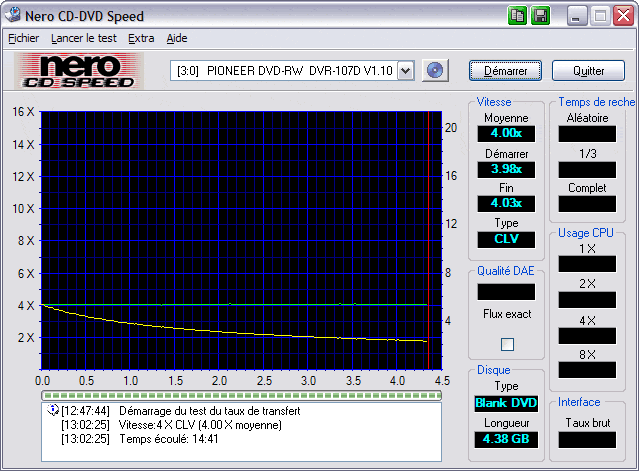Click the 16 X label on the graph axis
The width and height of the screenshot is (639, 471).
(23, 112)
